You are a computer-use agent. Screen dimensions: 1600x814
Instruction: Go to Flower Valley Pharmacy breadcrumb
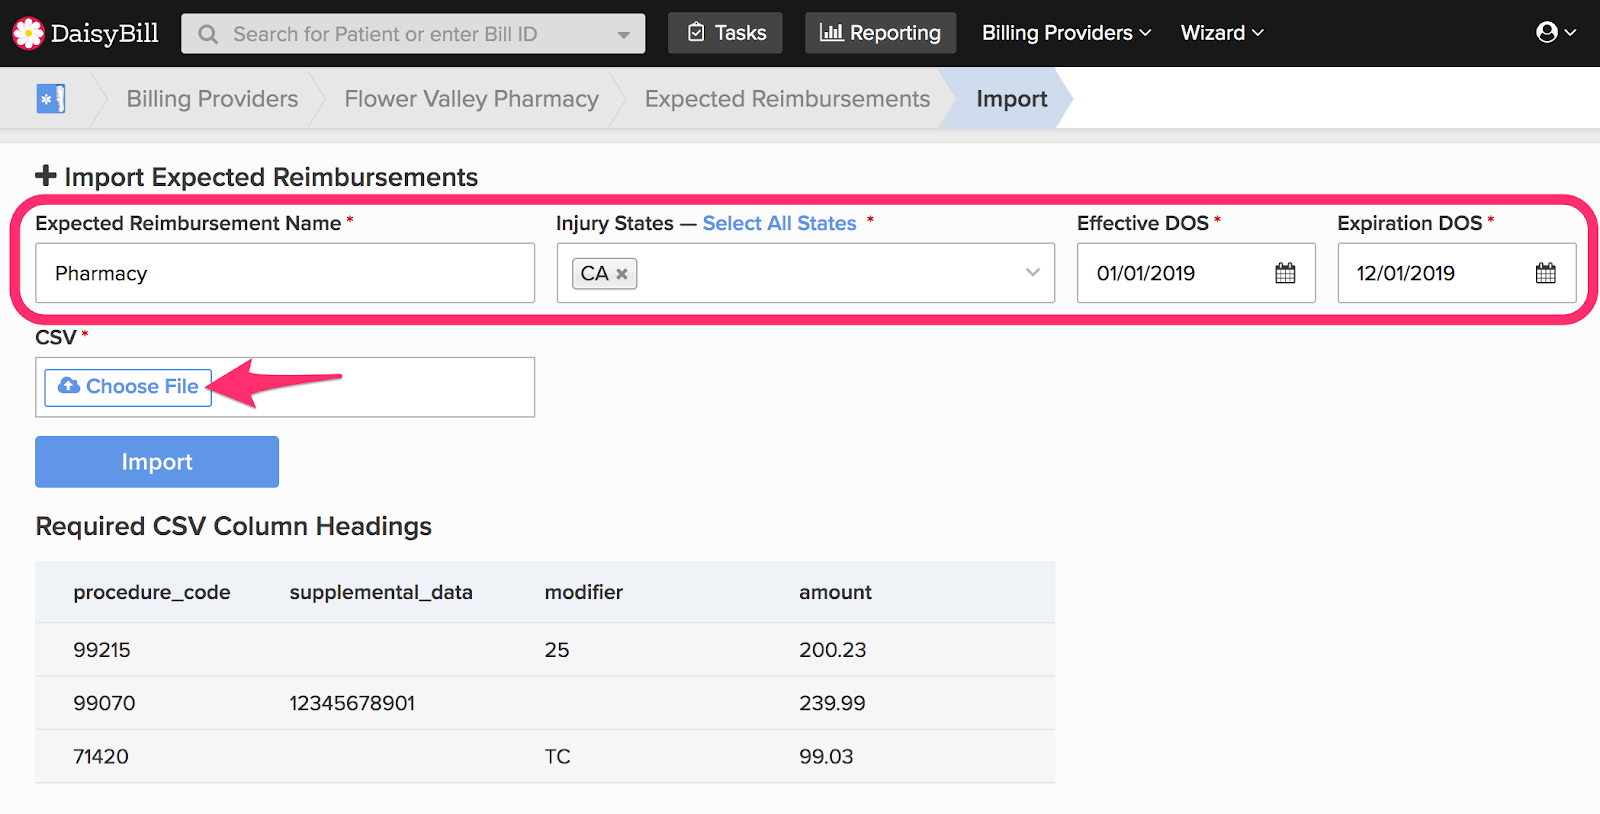pyautogui.click(x=471, y=99)
